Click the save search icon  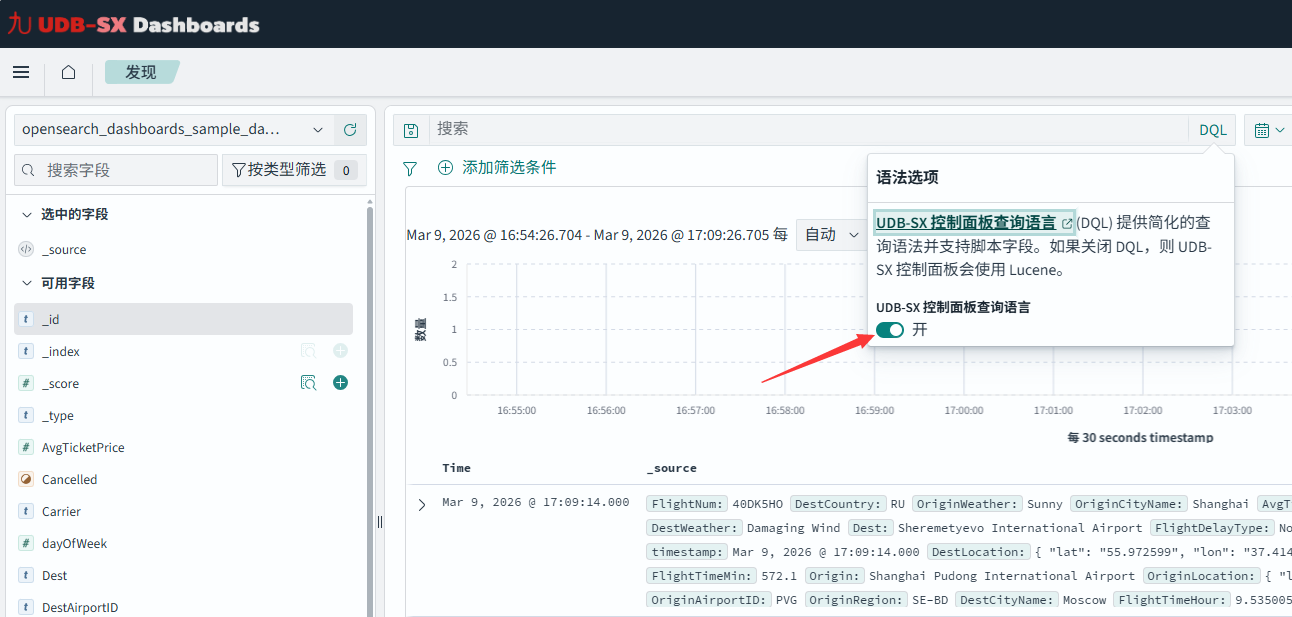[x=410, y=129]
